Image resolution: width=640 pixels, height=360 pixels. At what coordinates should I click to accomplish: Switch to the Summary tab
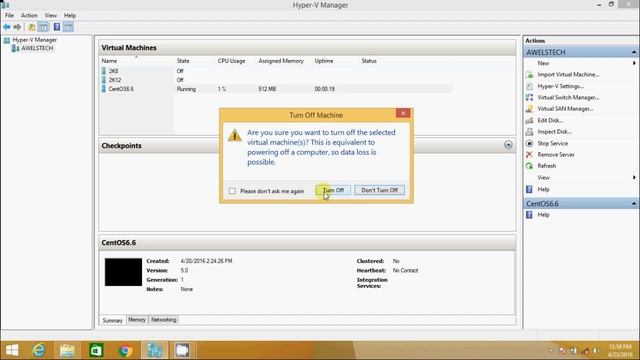coord(112,320)
